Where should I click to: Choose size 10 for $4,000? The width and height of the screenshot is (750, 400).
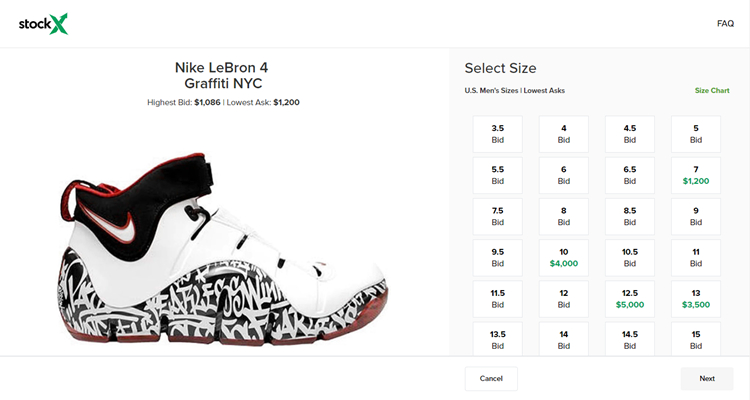(x=564, y=258)
